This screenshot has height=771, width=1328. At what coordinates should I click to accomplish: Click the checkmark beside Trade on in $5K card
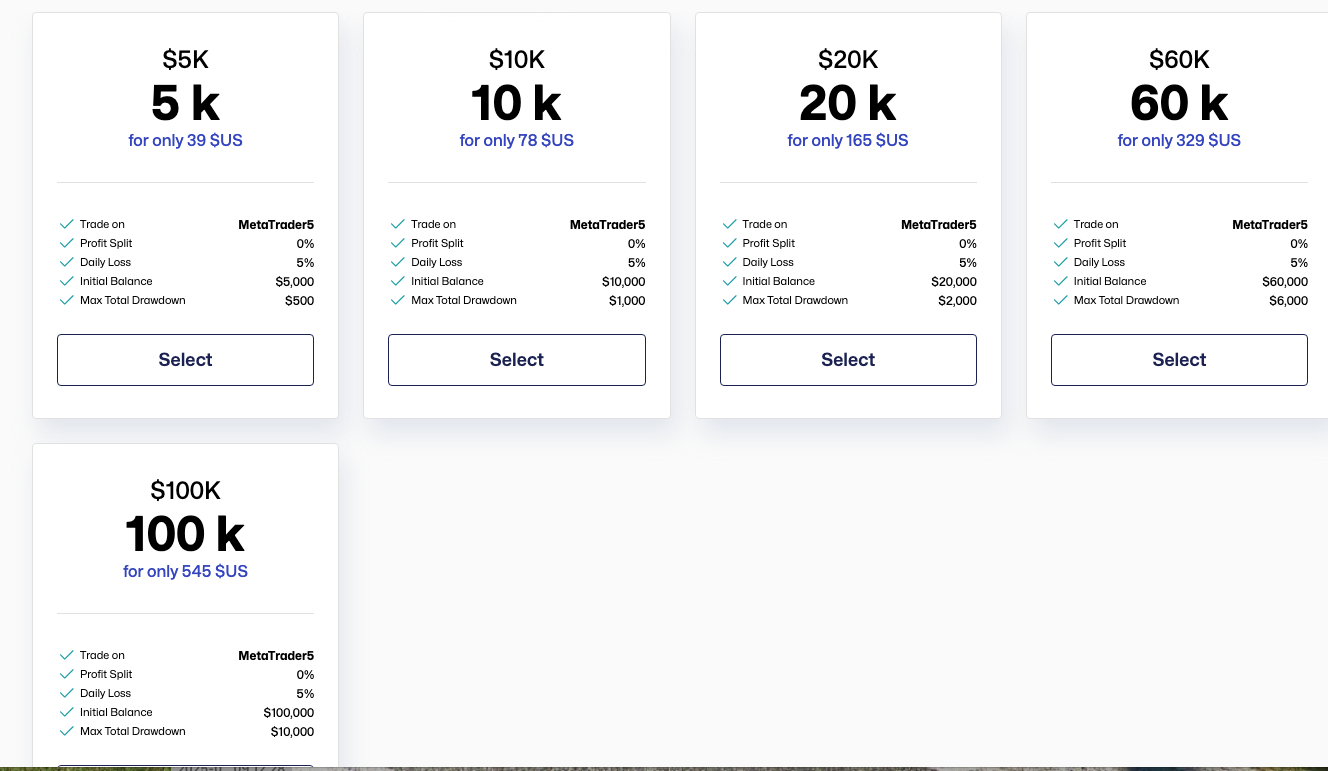pos(67,224)
